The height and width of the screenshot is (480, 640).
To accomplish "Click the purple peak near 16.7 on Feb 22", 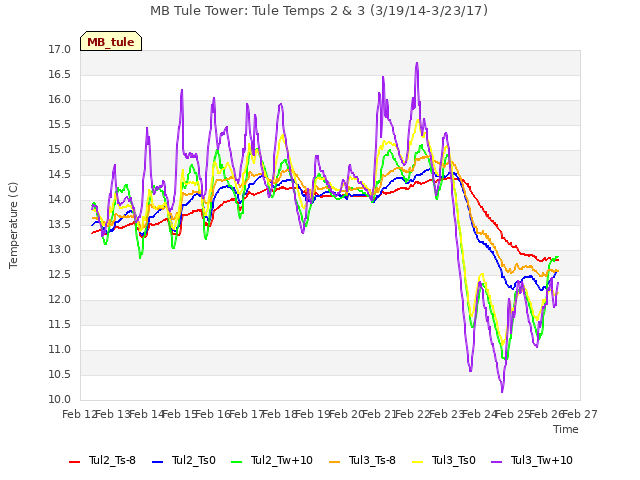I will [417, 63].
